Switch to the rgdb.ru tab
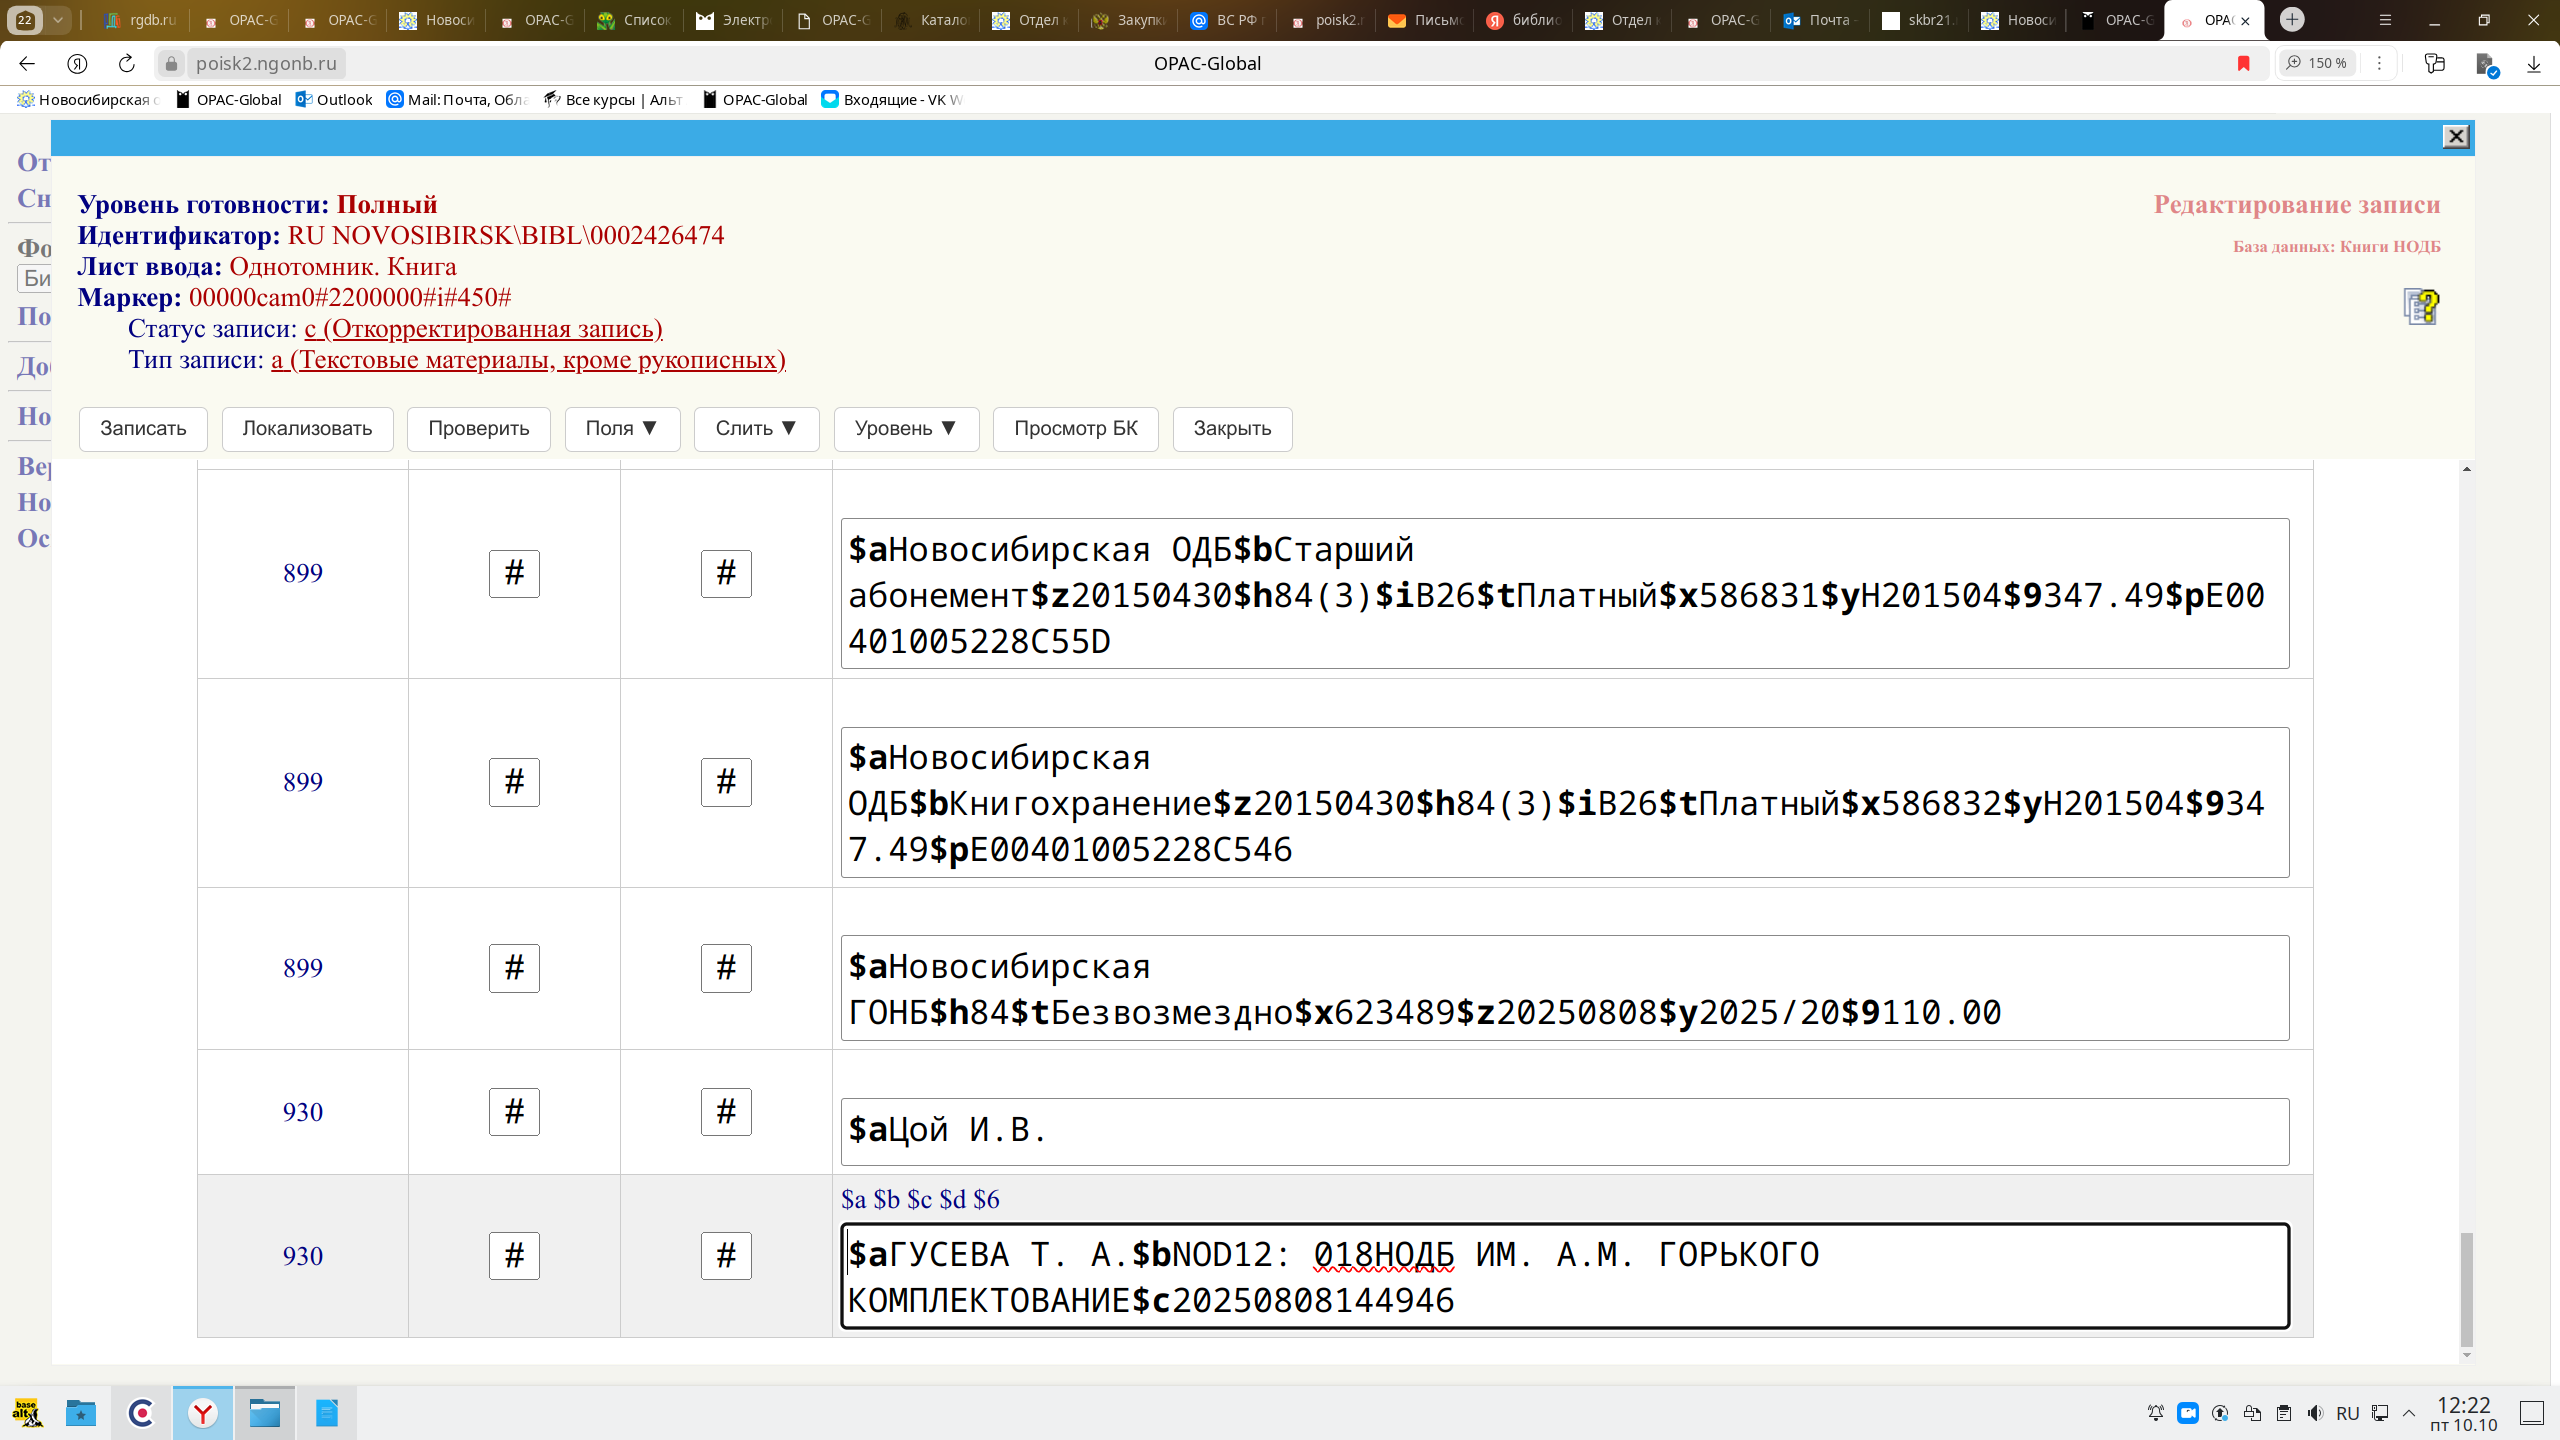This screenshot has height=1440, width=2560. coord(140,20)
